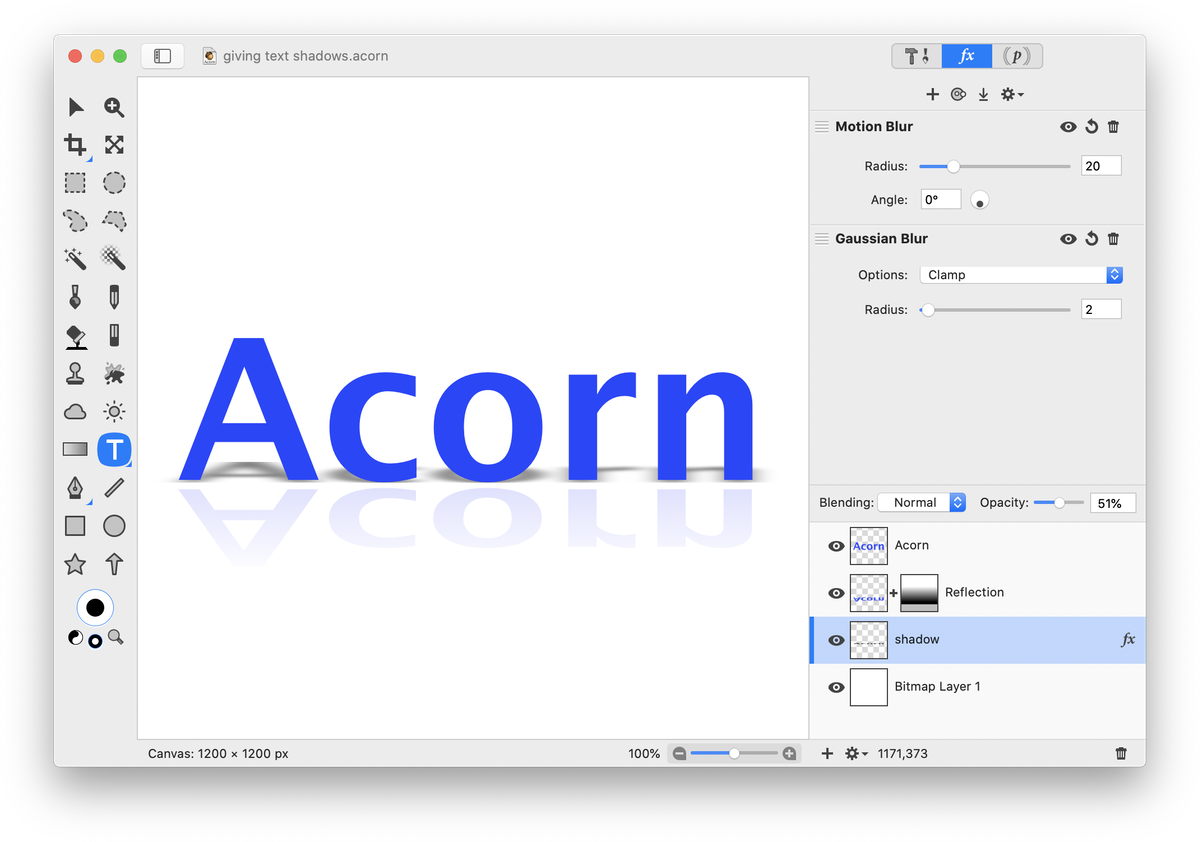Zoom in with plus button
Viewport: 1200px width, 842px height.
coord(789,753)
